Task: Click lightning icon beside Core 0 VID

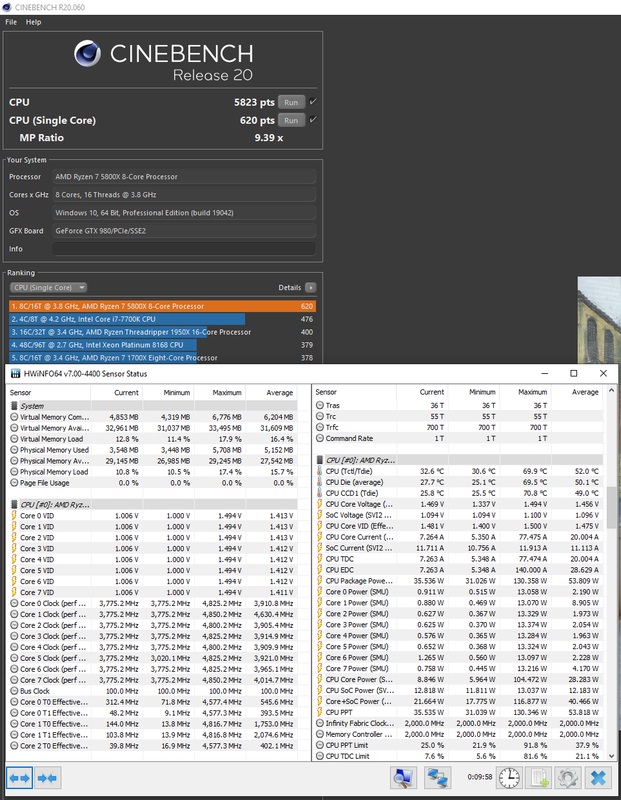Action: 14,516
